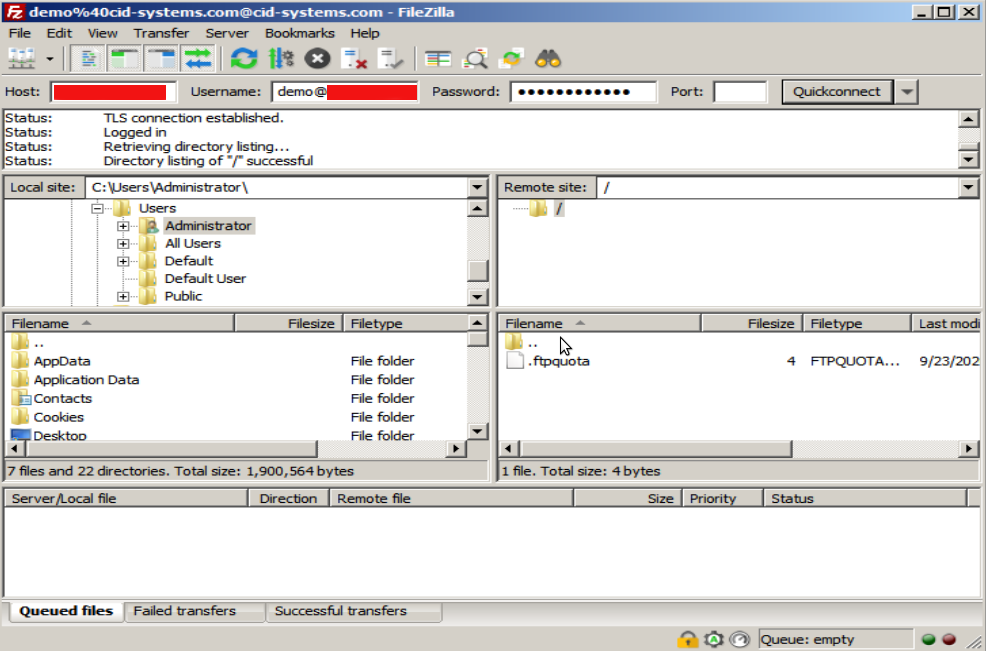
Task: Select the Cookies folder row
Action: point(237,417)
